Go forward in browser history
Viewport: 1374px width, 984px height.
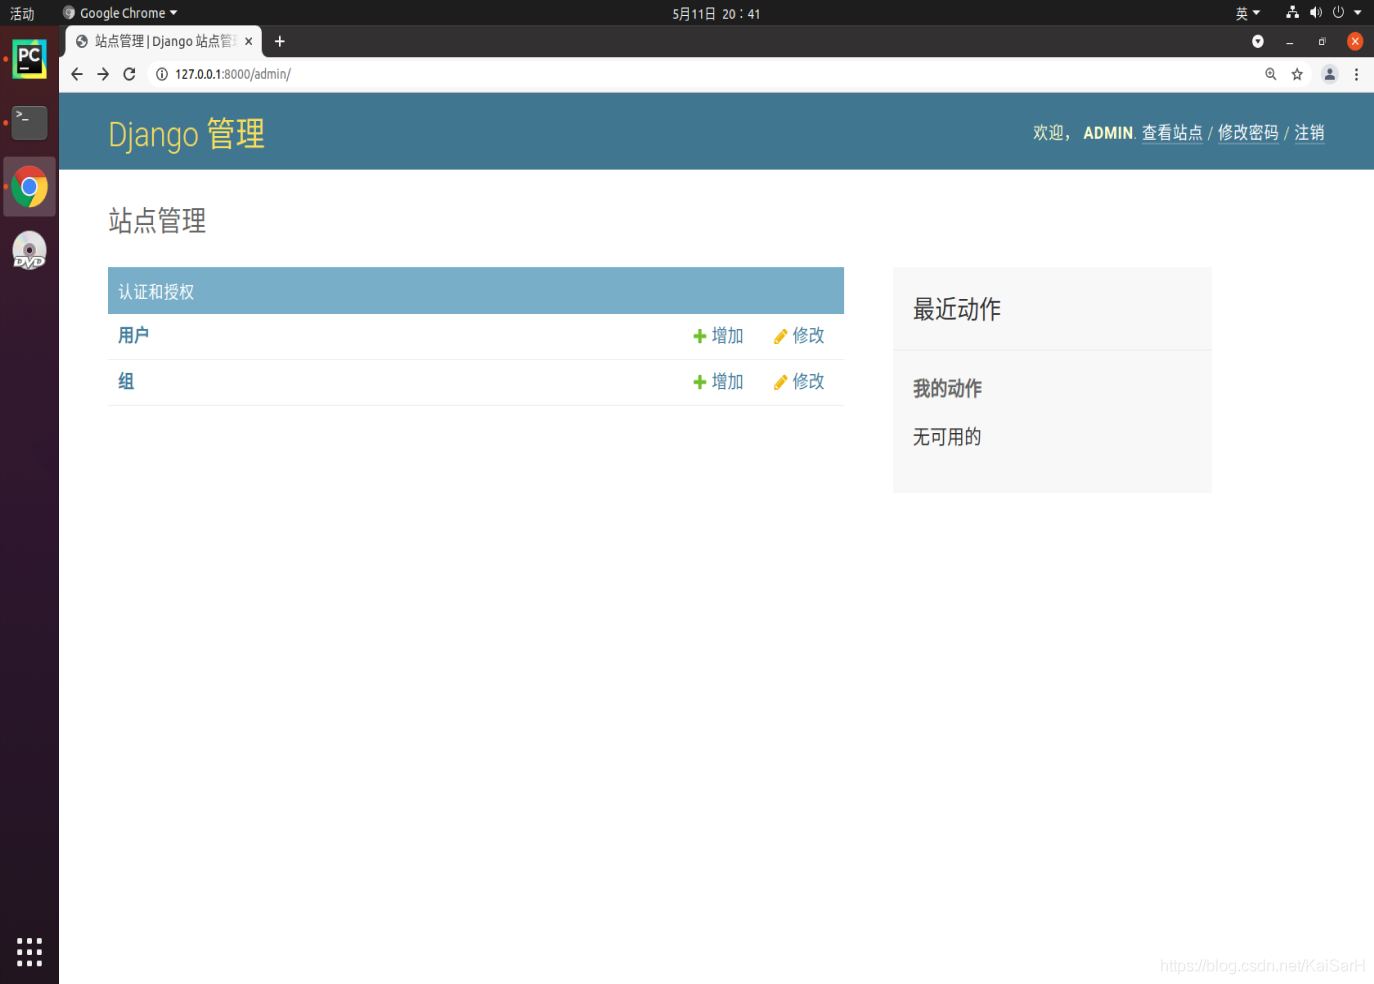[x=103, y=74]
